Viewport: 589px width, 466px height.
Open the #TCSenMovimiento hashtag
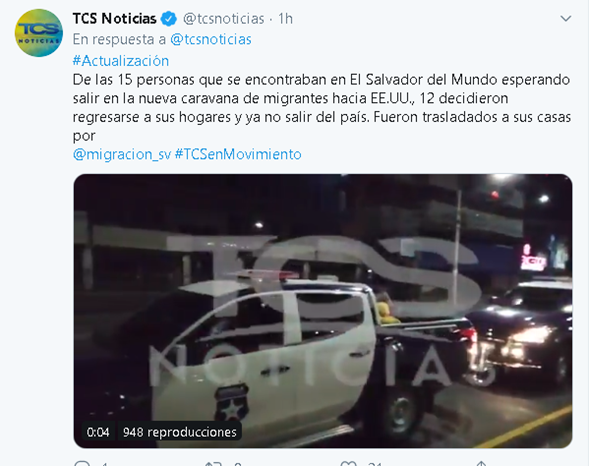click(238, 154)
